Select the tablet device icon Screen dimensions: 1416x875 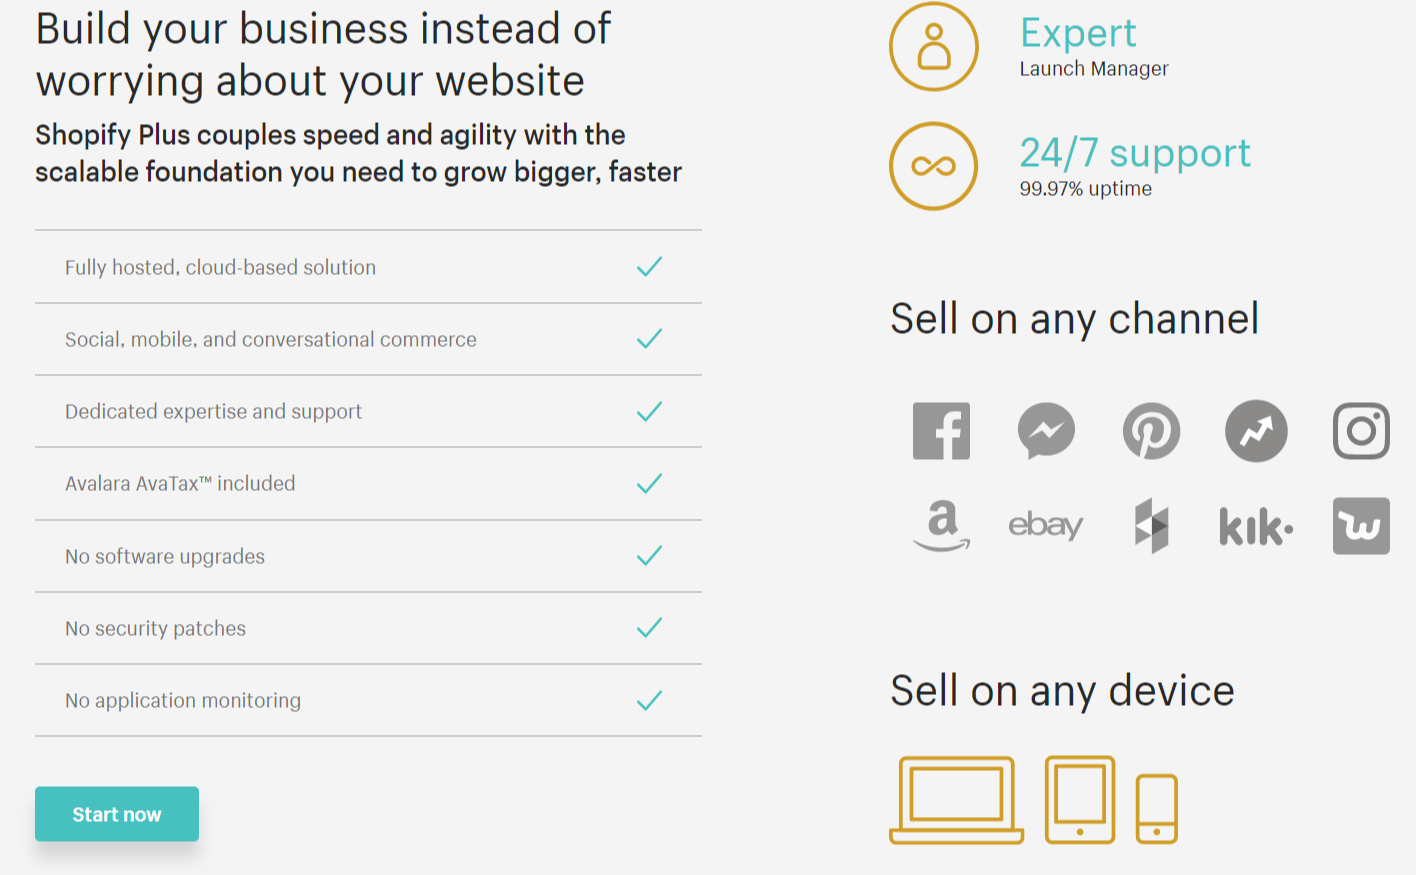[x=1080, y=800]
